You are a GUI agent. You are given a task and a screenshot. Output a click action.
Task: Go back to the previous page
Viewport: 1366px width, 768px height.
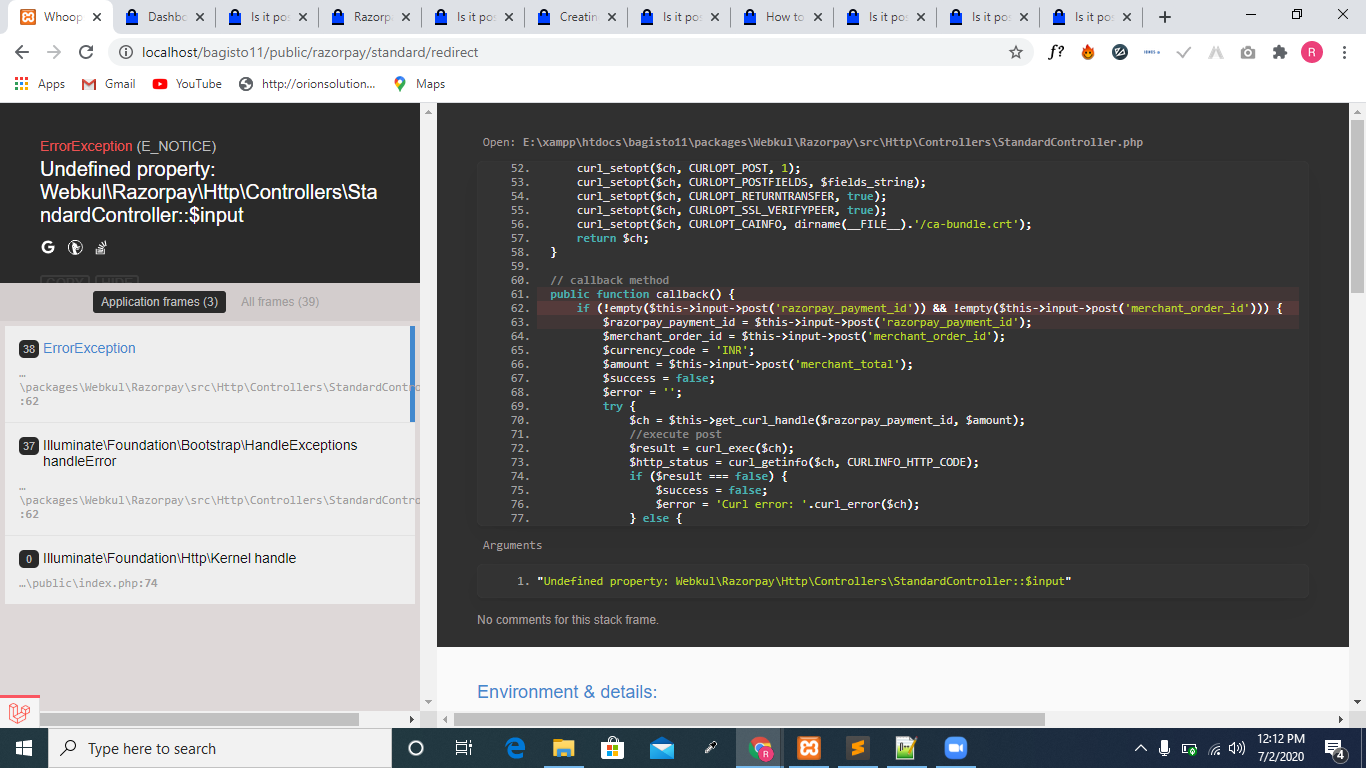[x=22, y=52]
